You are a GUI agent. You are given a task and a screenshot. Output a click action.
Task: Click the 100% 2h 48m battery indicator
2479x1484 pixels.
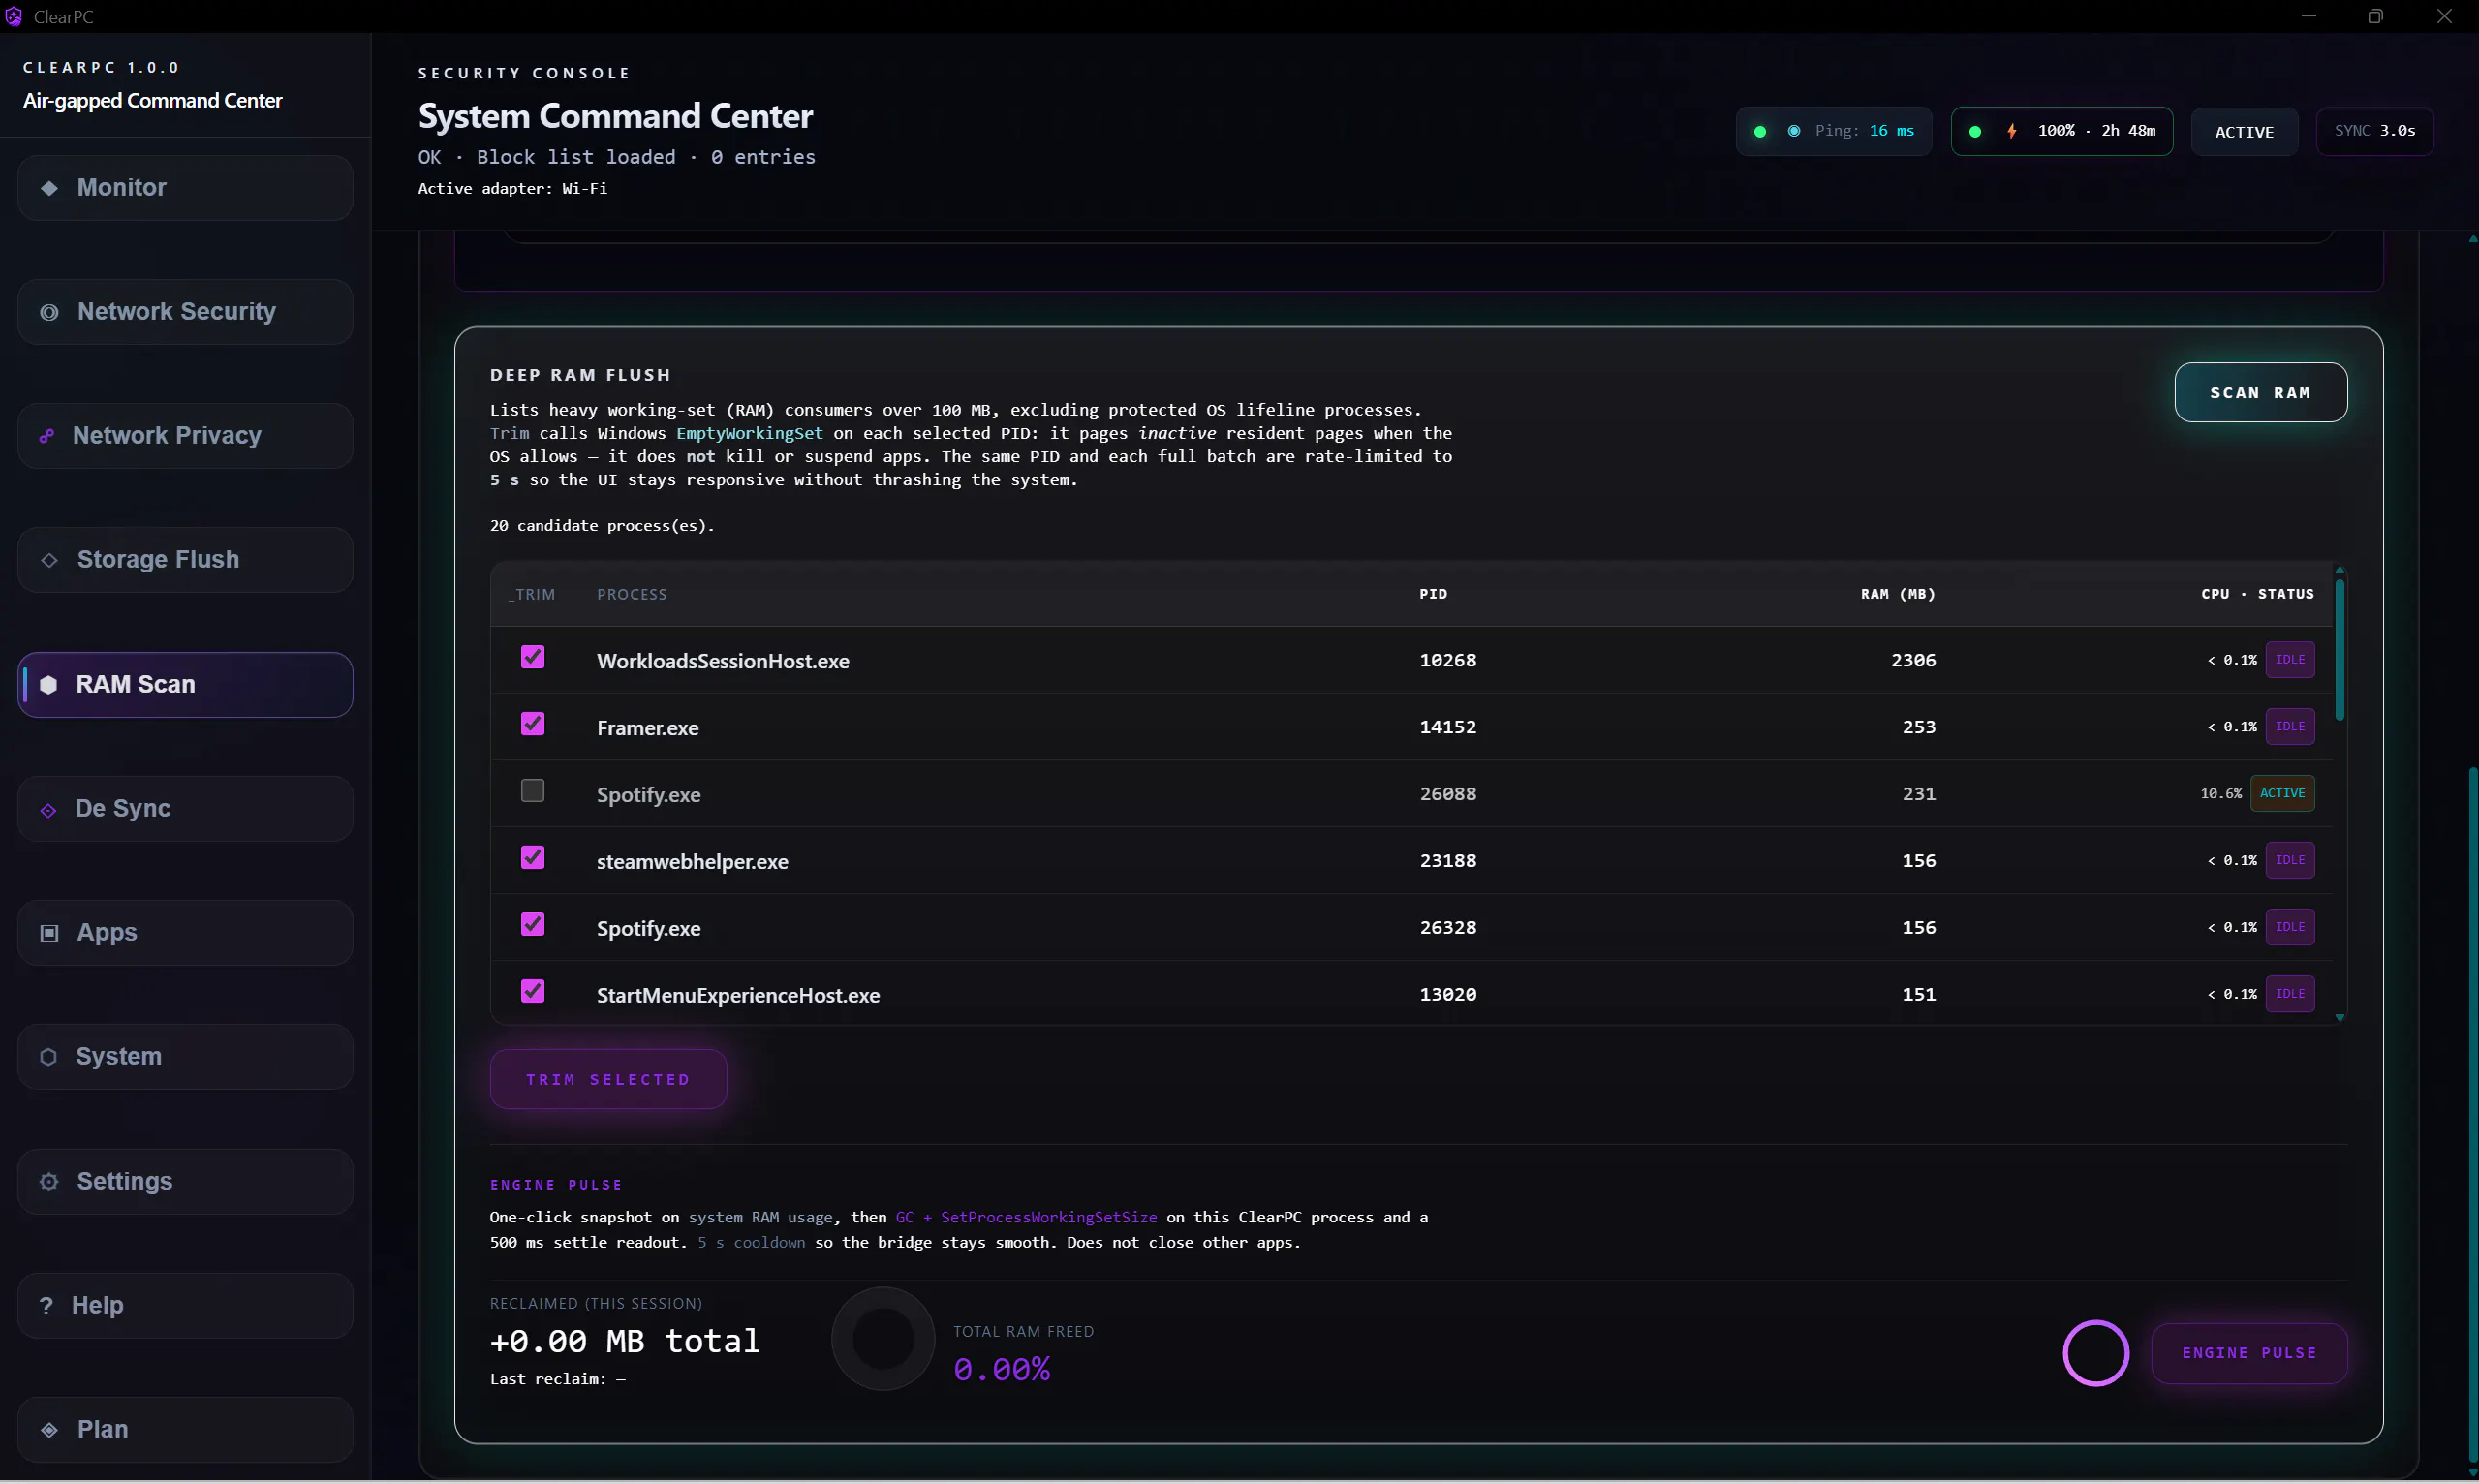tap(2061, 131)
